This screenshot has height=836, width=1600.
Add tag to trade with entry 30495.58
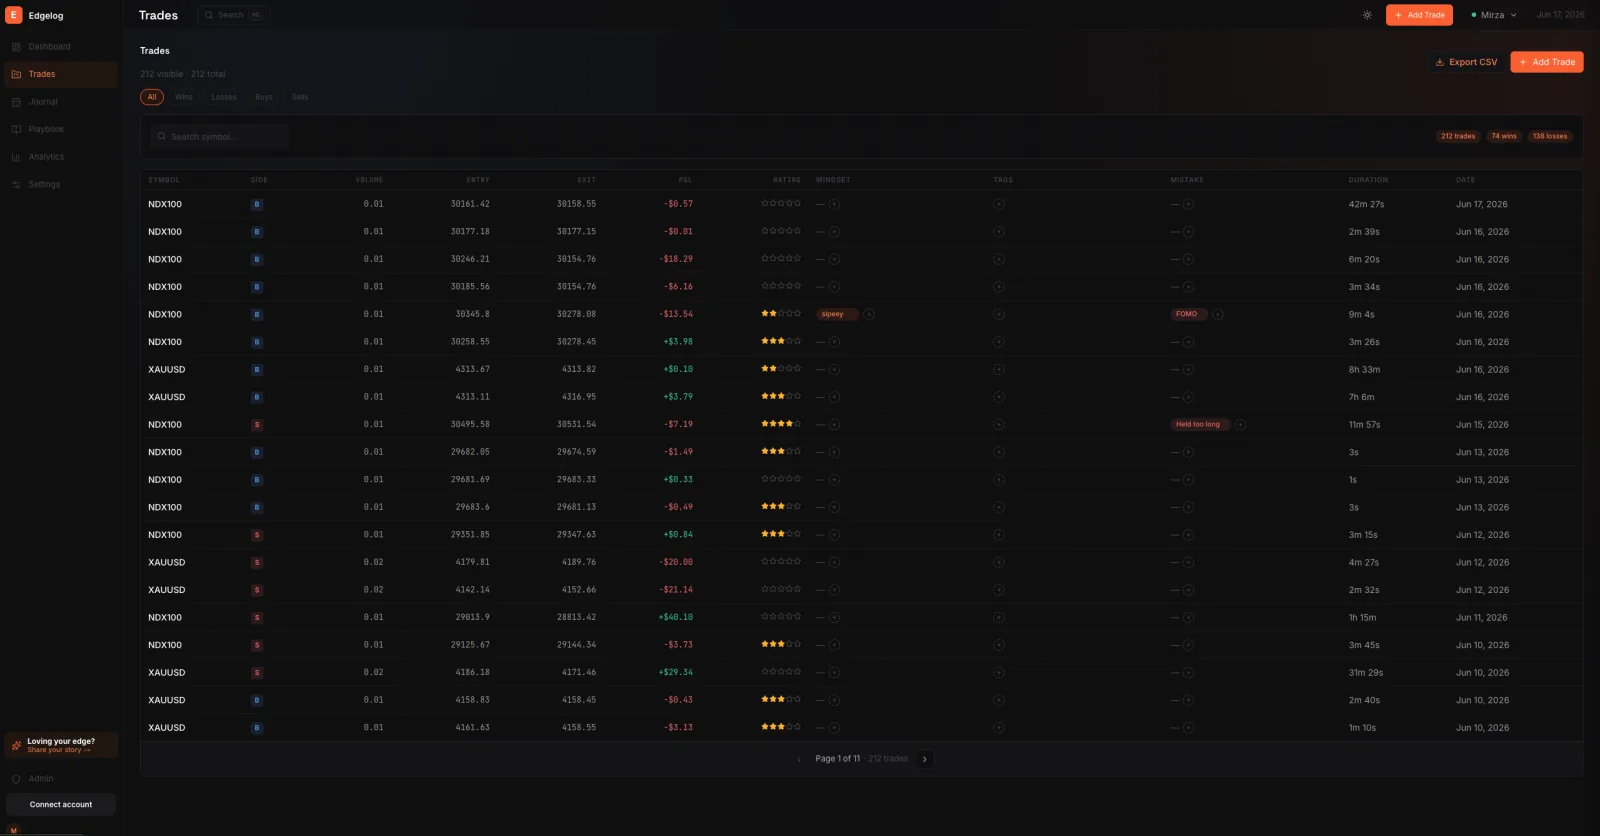999,425
